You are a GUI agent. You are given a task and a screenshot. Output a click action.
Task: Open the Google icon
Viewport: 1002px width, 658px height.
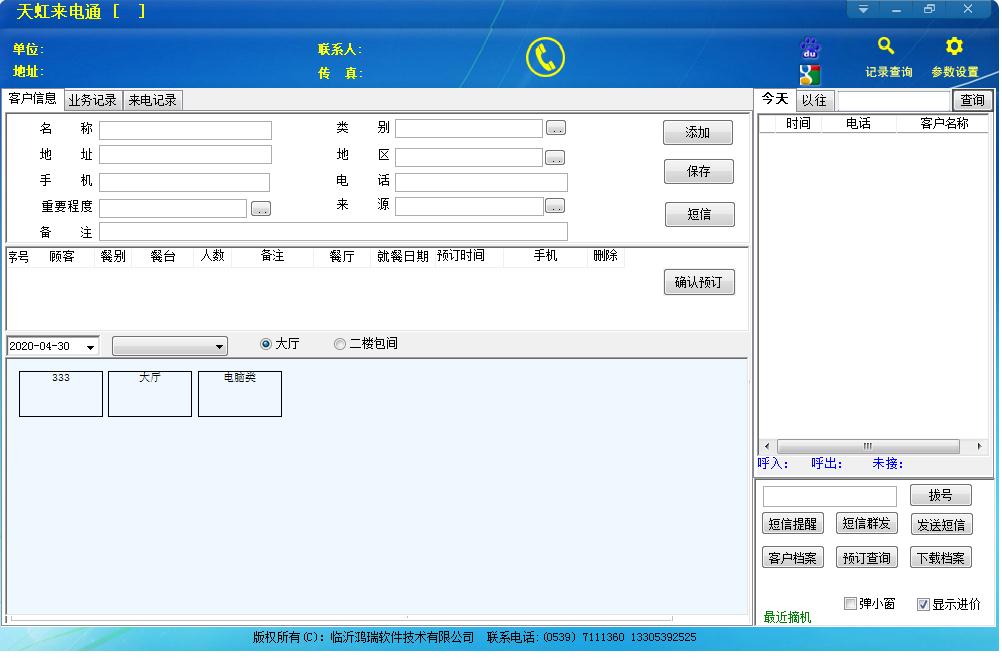pos(810,75)
